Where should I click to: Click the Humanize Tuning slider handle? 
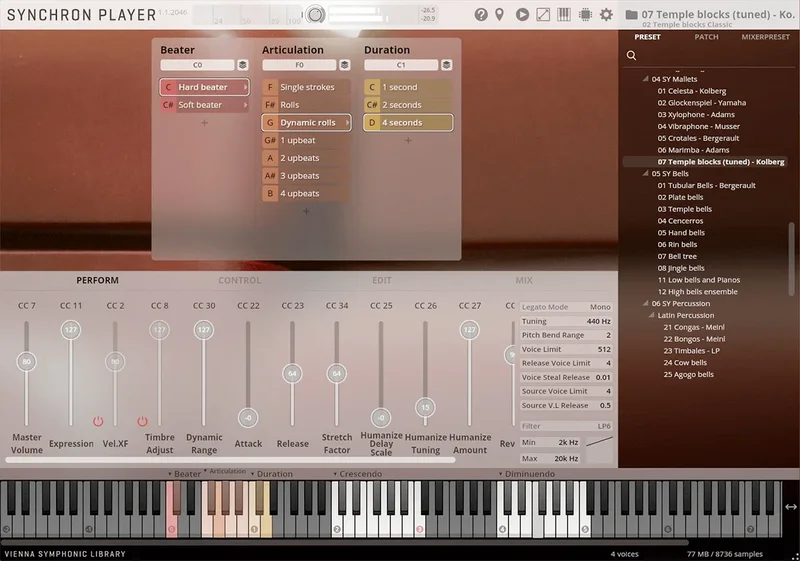426,407
